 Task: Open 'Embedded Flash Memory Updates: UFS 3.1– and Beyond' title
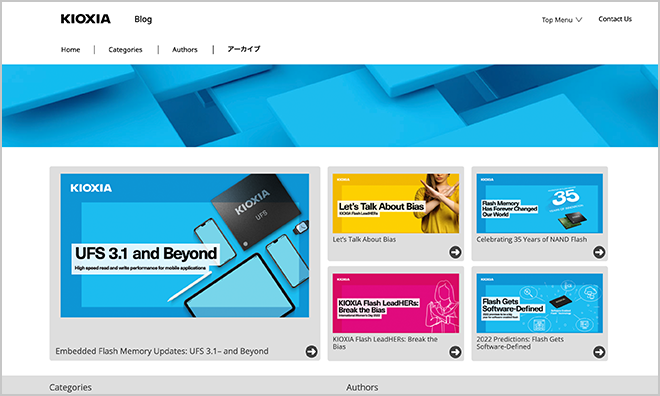point(162,351)
